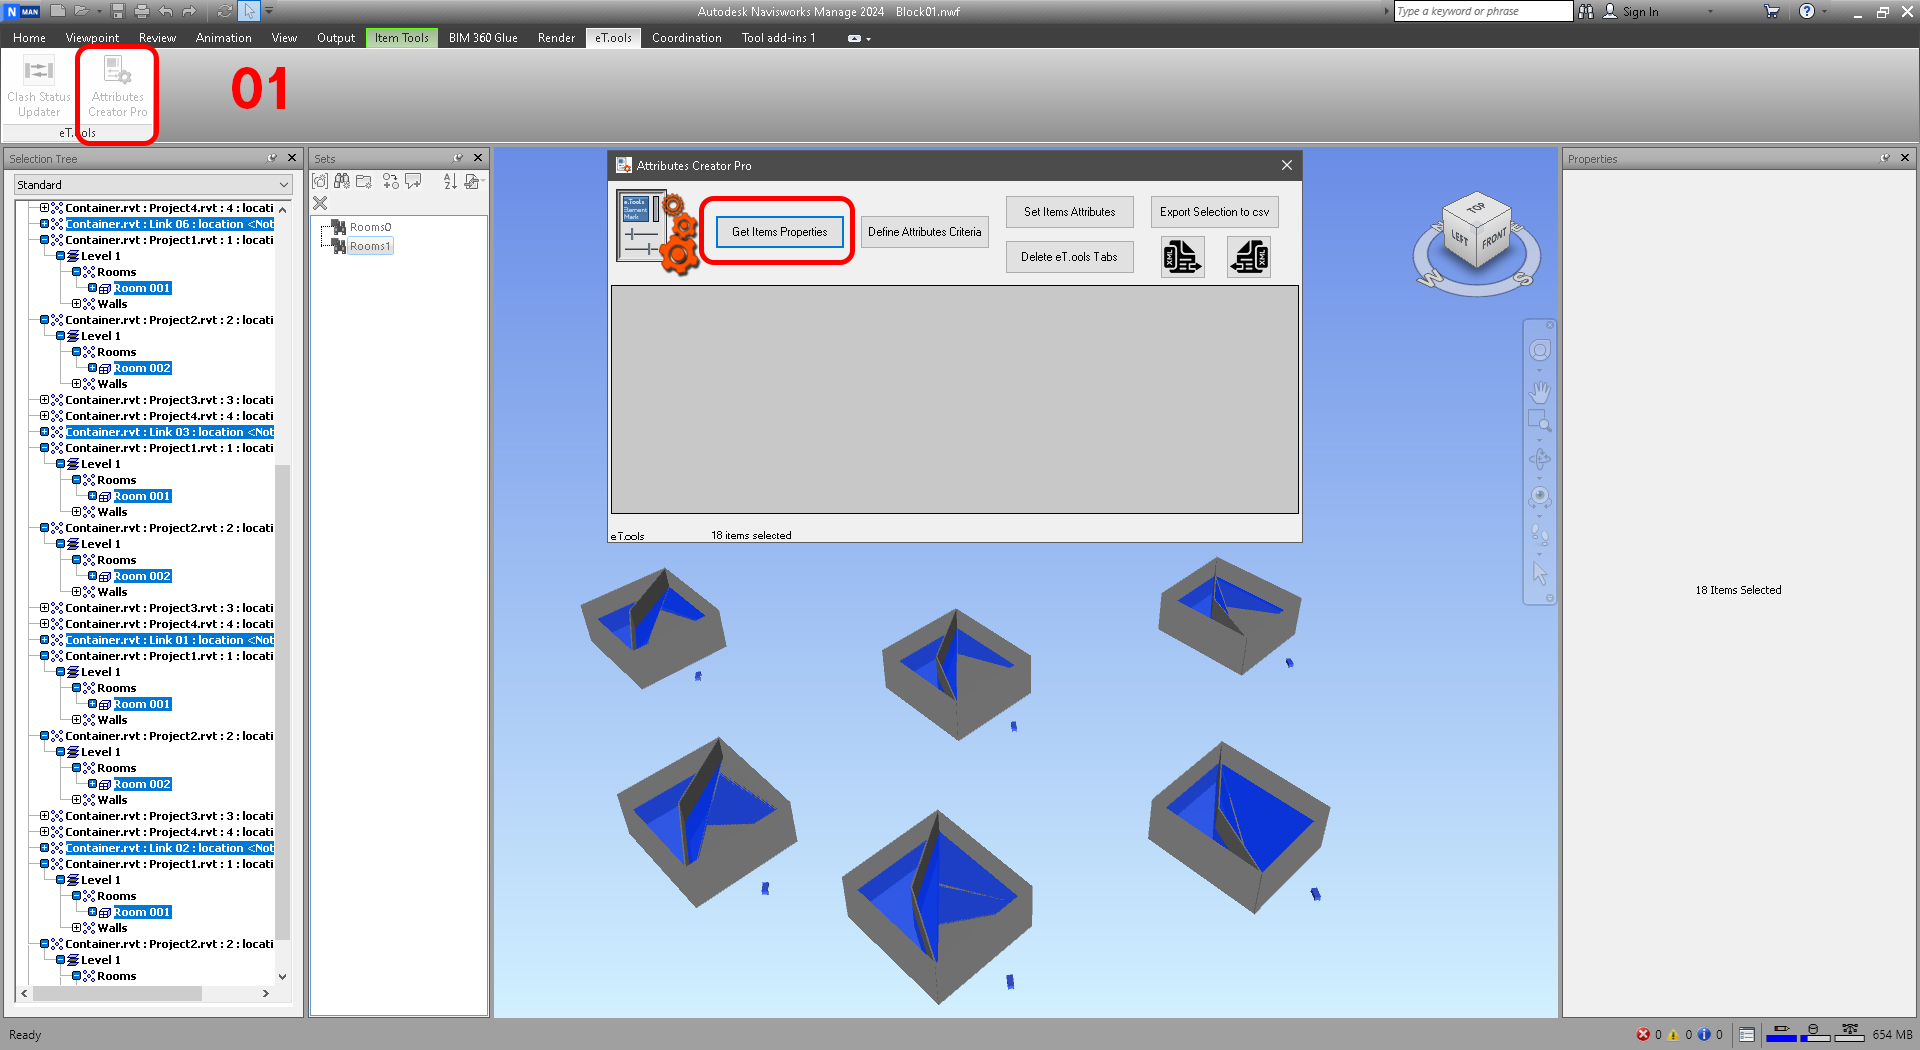The width and height of the screenshot is (1920, 1050).
Task: Select the Walk footsteps tool
Action: 1540,535
